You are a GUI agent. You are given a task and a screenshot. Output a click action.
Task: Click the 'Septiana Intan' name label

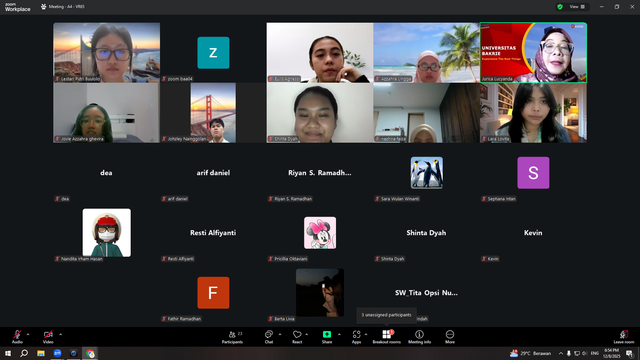(501, 199)
